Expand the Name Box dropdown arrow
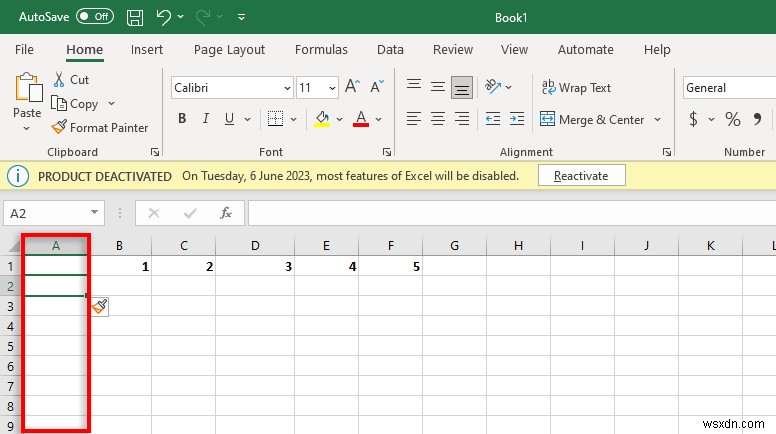 pyautogui.click(x=94, y=213)
